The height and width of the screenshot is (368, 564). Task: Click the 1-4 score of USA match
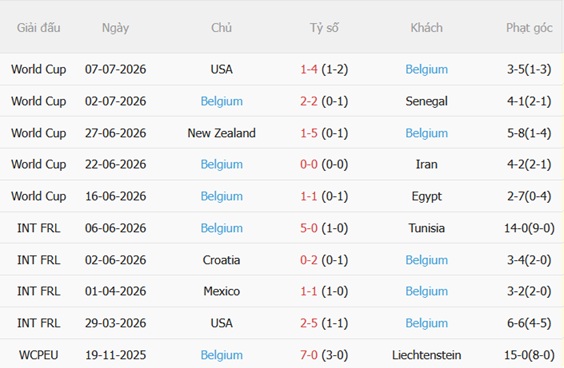pyautogui.click(x=309, y=69)
